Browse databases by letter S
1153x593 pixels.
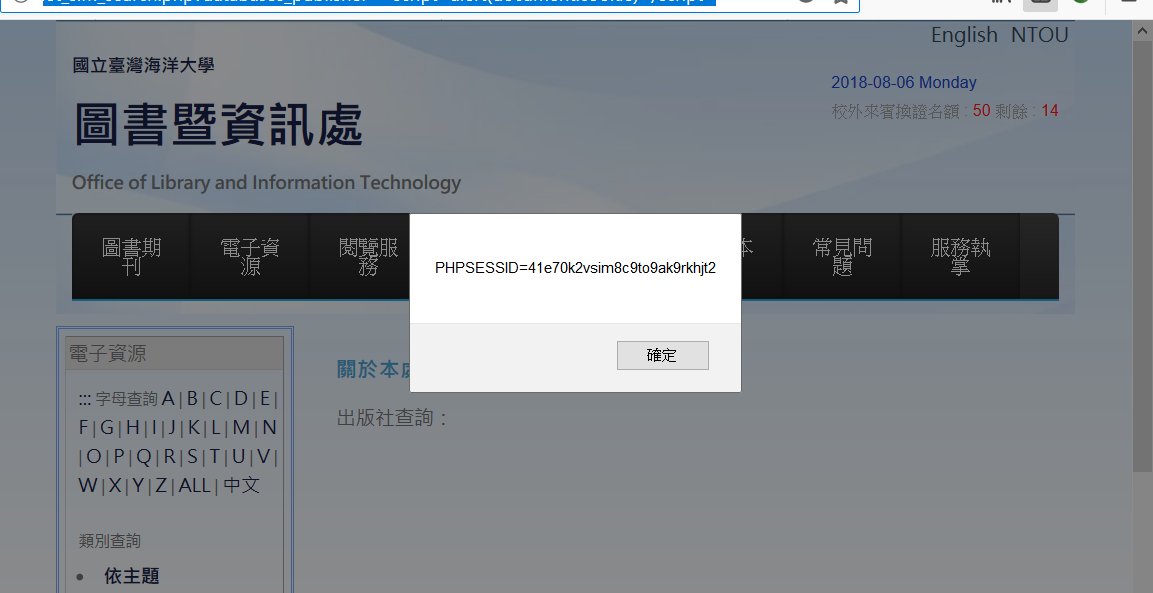coord(192,457)
